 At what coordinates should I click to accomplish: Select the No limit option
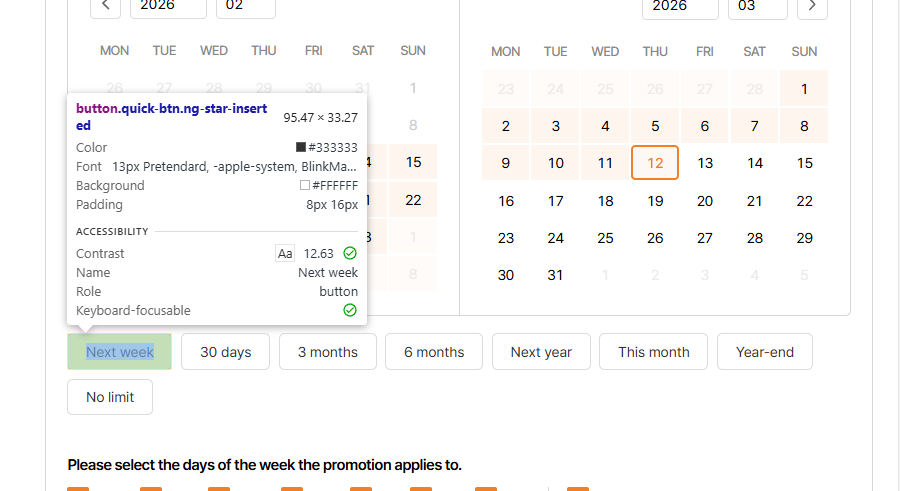click(110, 397)
